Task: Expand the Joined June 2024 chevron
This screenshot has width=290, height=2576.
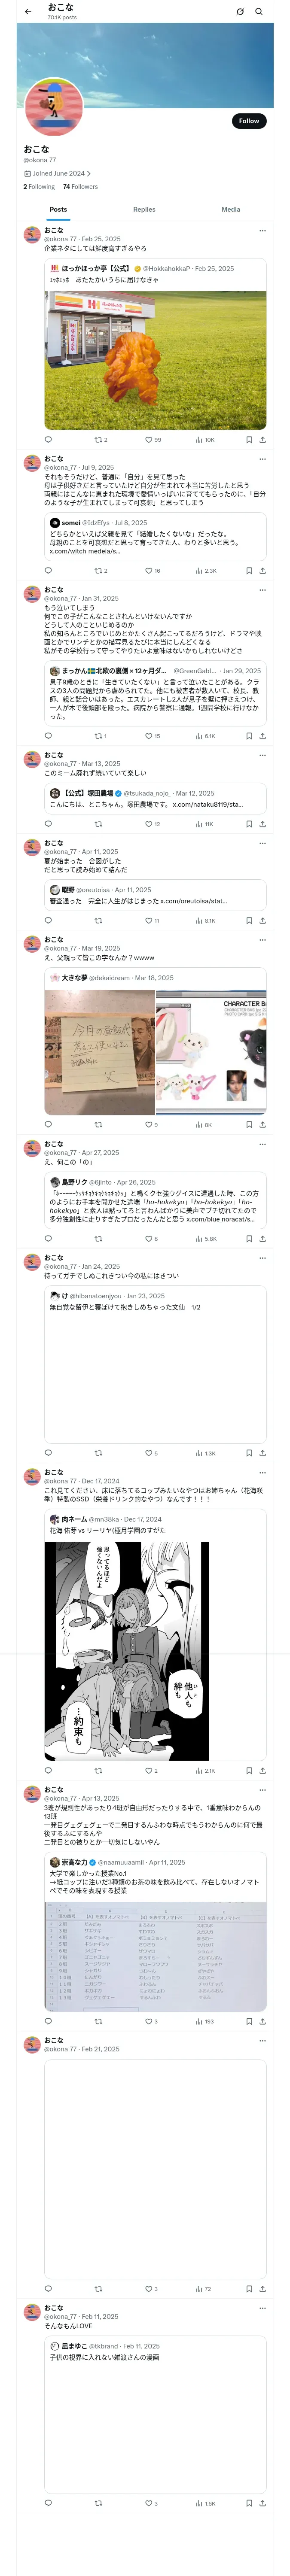Action: coord(89,173)
